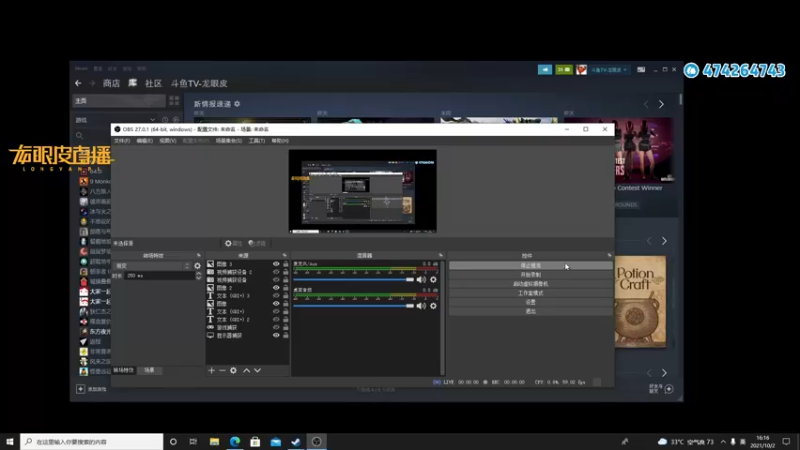
Task: Hide the 图像 3 source
Action: click(276, 264)
